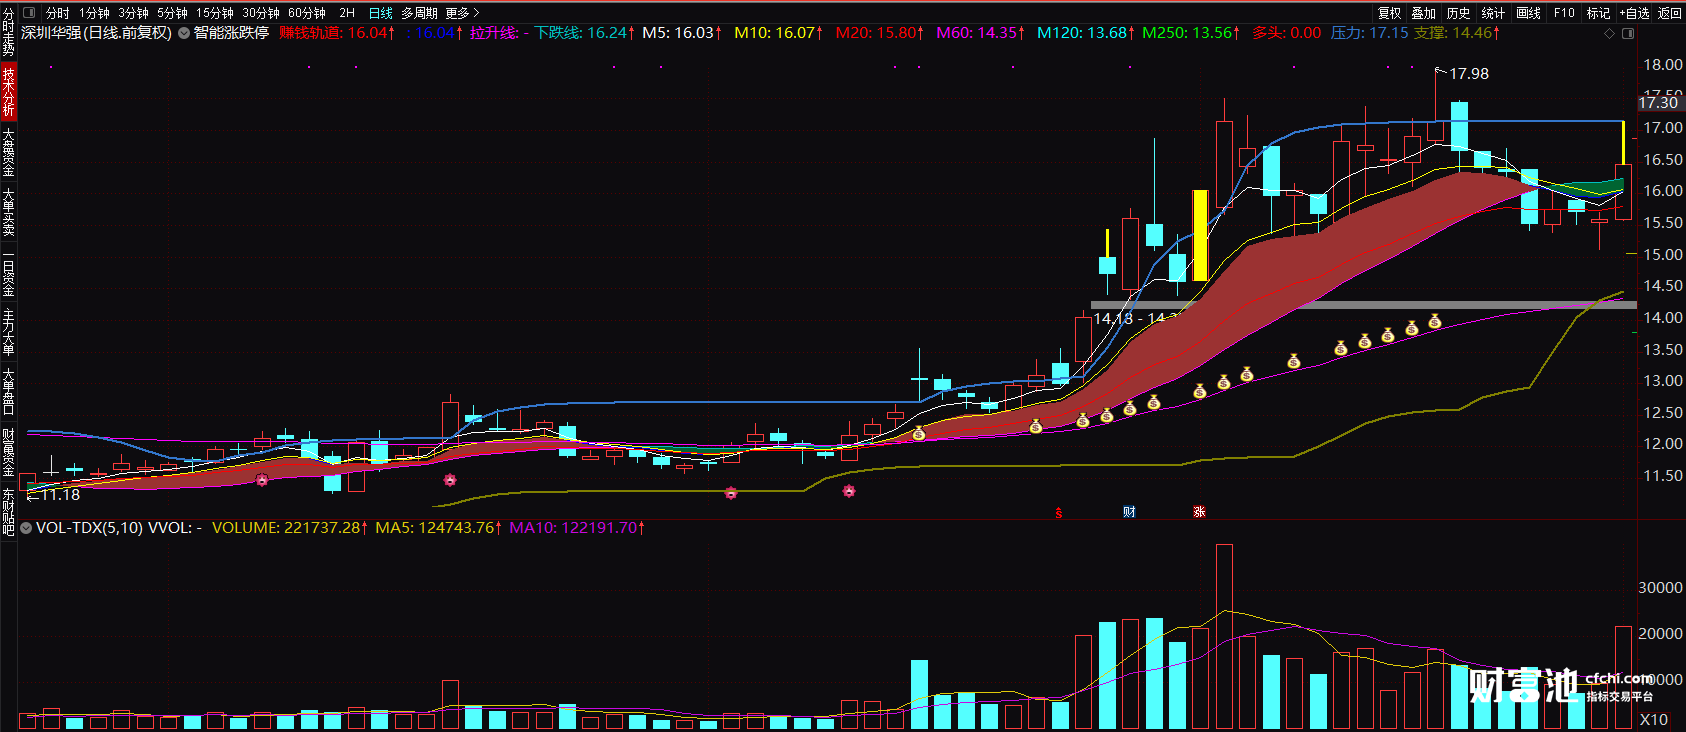This screenshot has height=732, width=1686.
Task: Open the 大单买卖 sidebar tab
Action: click(x=8, y=212)
